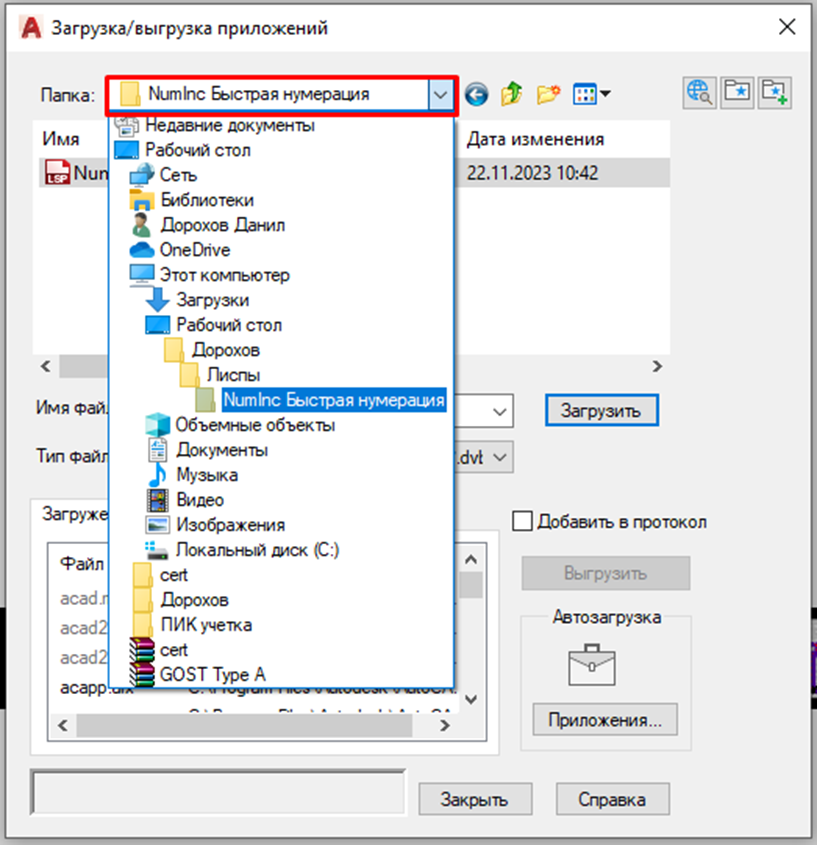
Task: Select Дорохов folder under Рабочий стол
Action: pos(226,350)
